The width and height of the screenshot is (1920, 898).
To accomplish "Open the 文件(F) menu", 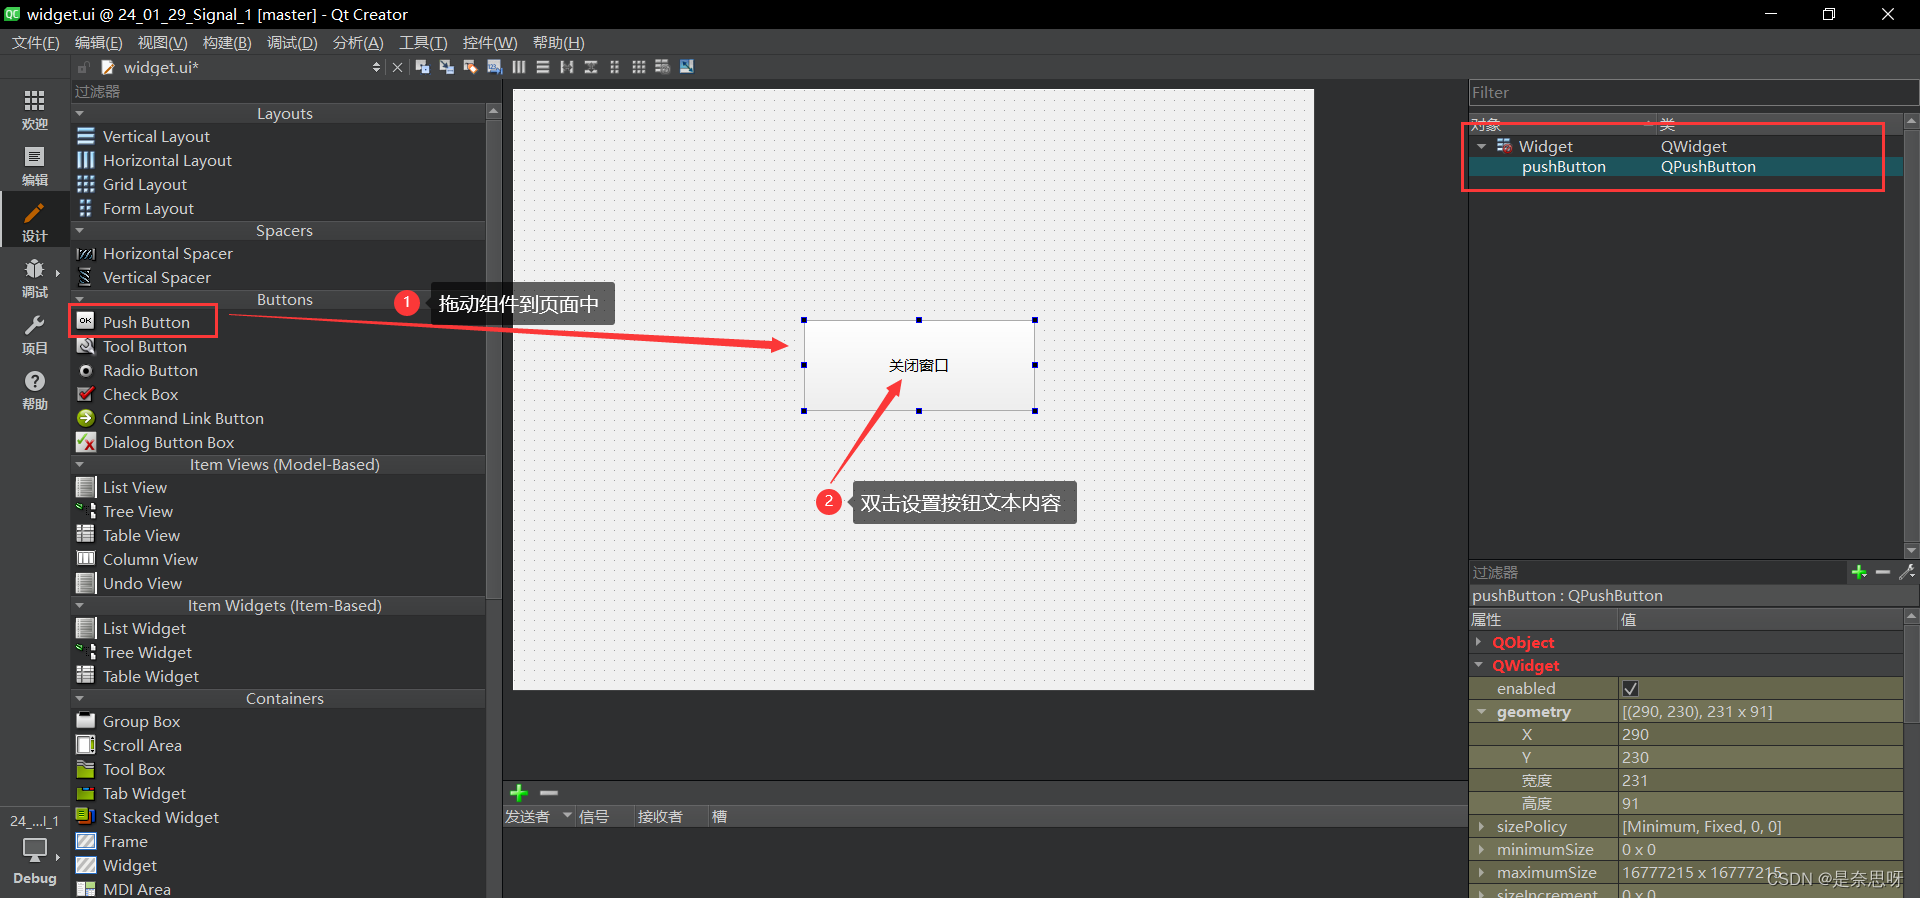I will click(x=35, y=43).
